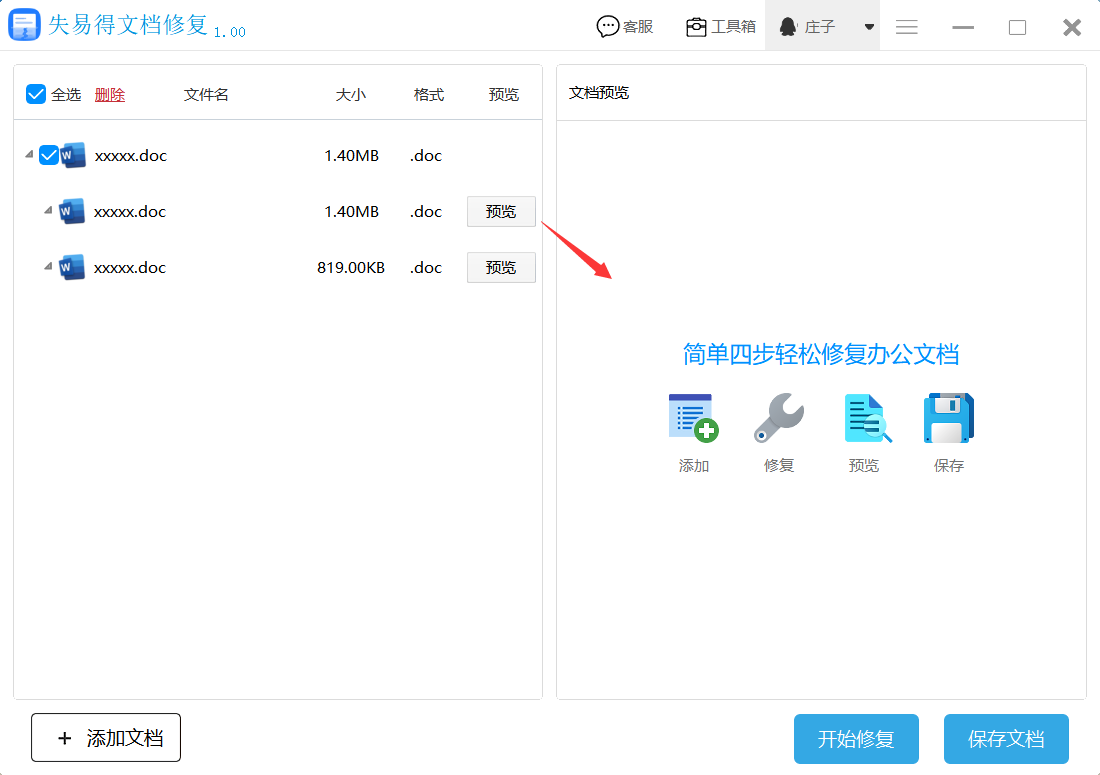
Task: Click the 删除 delete link
Action: click(x=109, y=93)
